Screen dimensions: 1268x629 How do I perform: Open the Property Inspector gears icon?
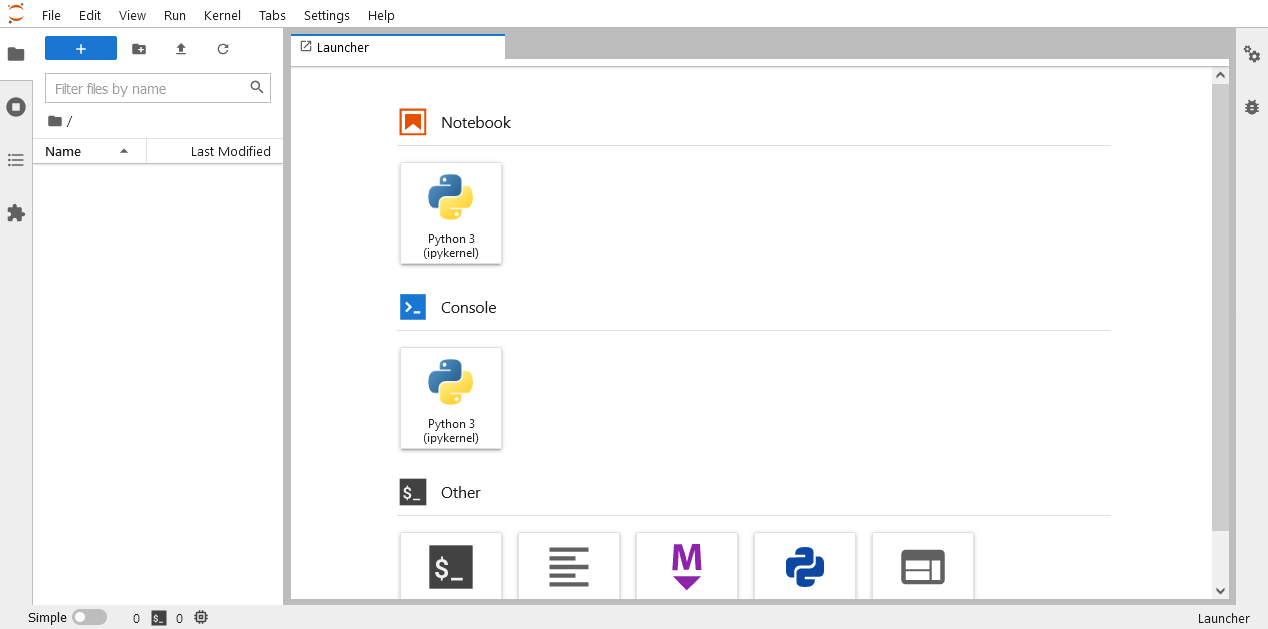pyautogui.click(x=1251, y=54)
